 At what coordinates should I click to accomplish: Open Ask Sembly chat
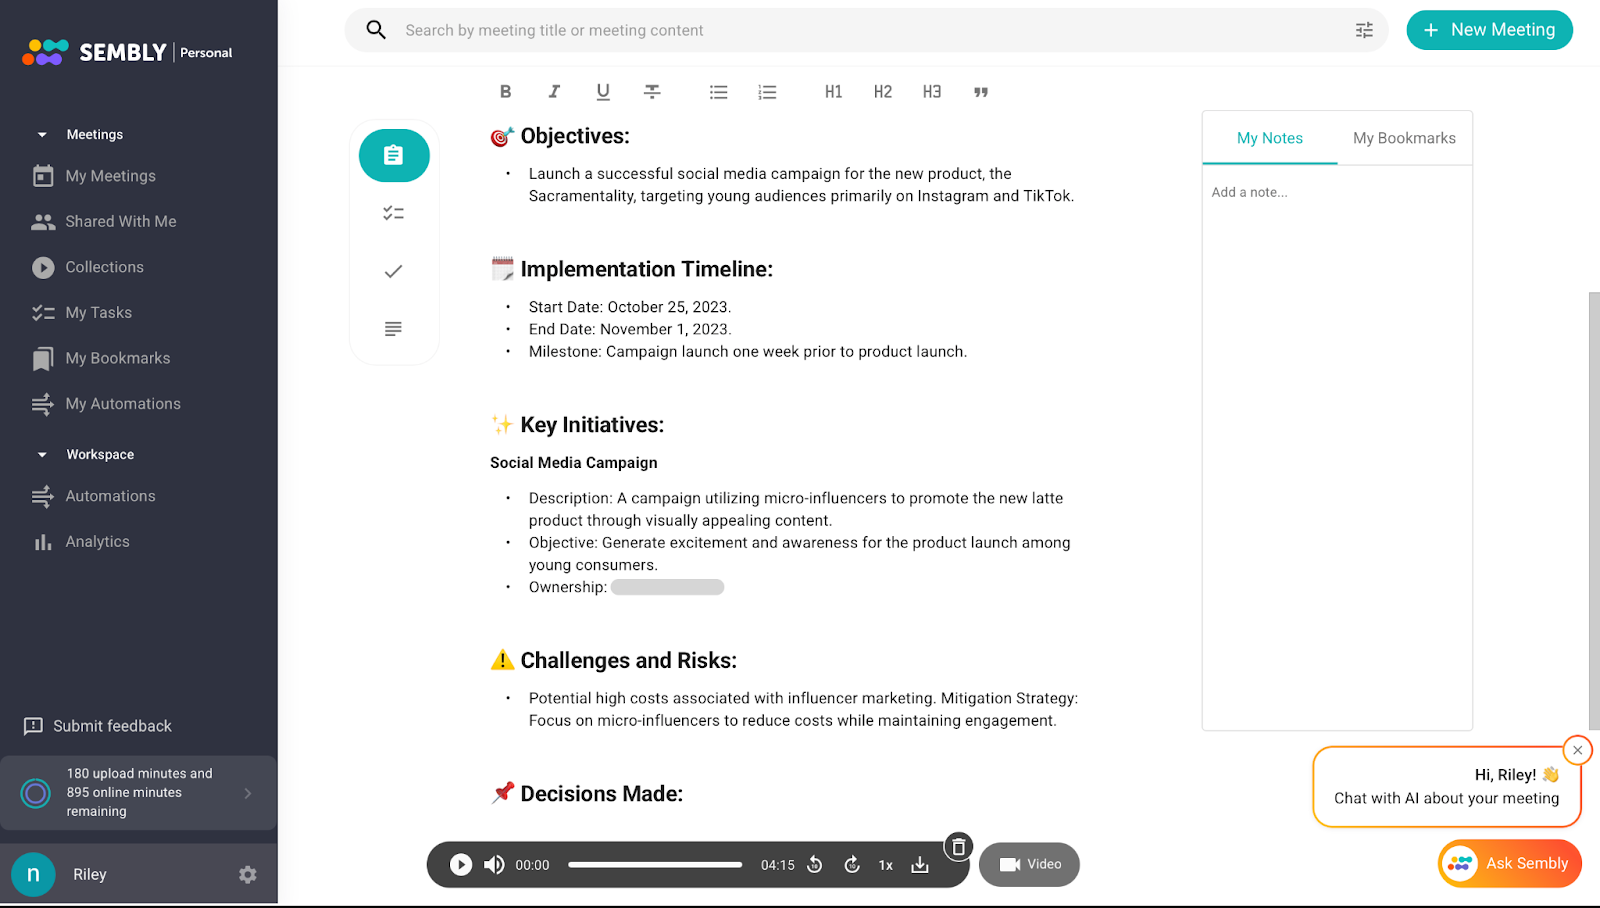click(x=1510, y=864)
